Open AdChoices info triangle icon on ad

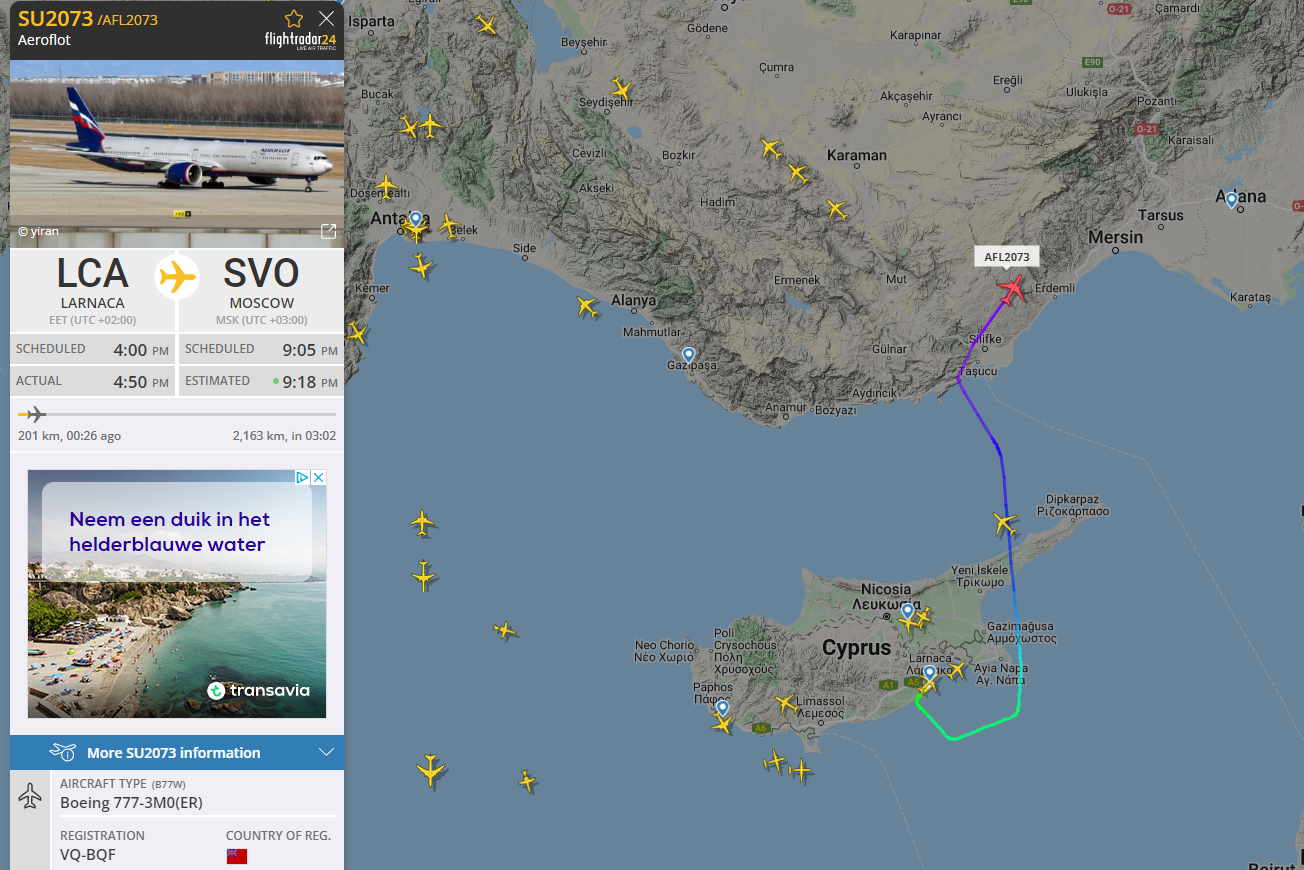tap(303, 478)
